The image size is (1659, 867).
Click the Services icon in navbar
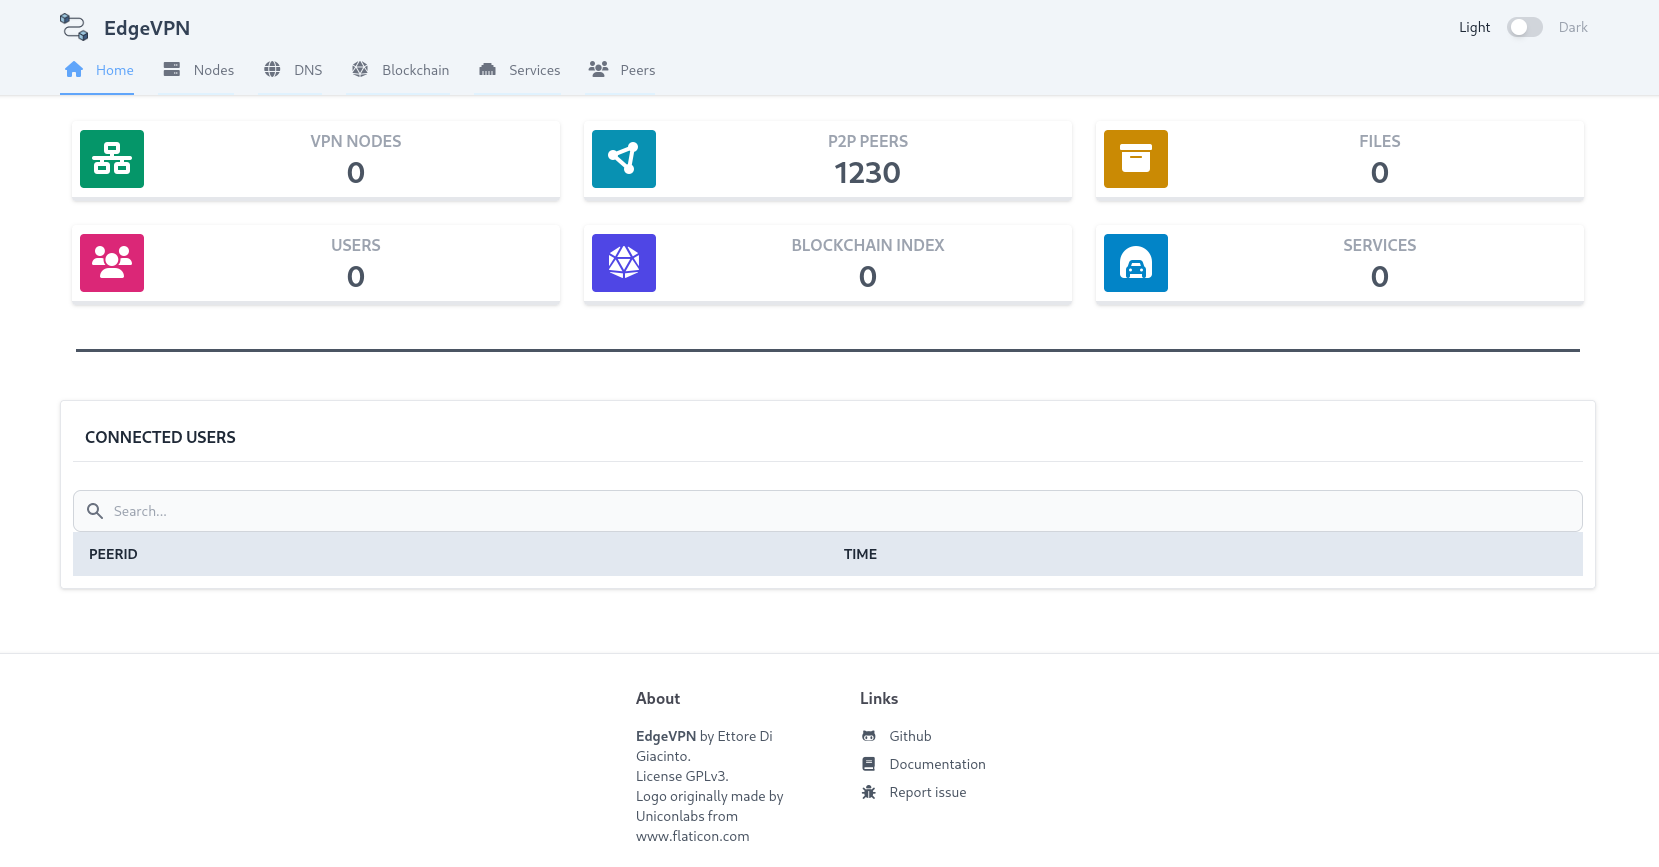488,69
